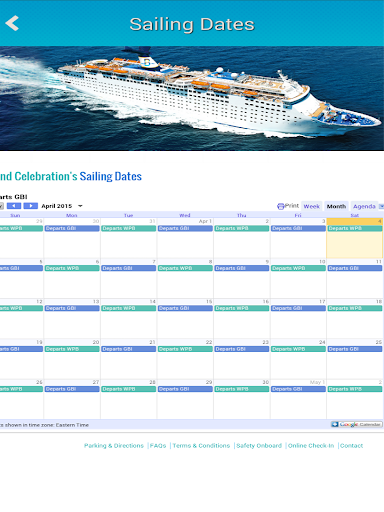Open Departs WPB event on April 22
Image resolution: width=384 pixels, height=512 pixels.
click(185, 349)
